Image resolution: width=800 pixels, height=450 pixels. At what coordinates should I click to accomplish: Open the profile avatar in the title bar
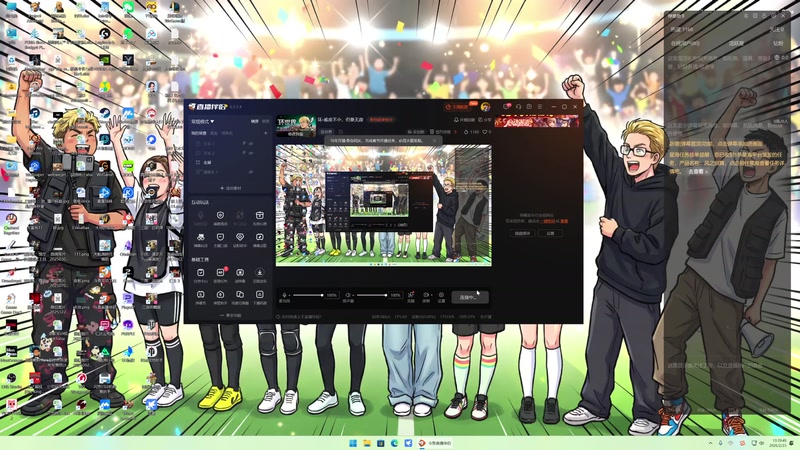485,107
